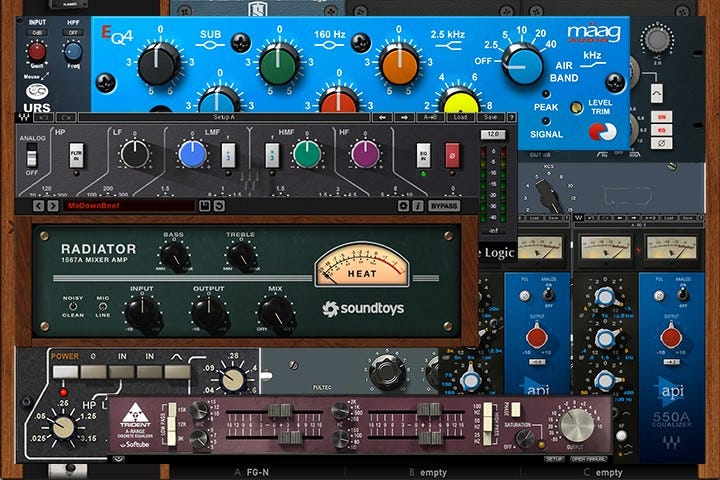
Task: Click the Maag Level Trim red-white knob
Action: tap(602, 132)
